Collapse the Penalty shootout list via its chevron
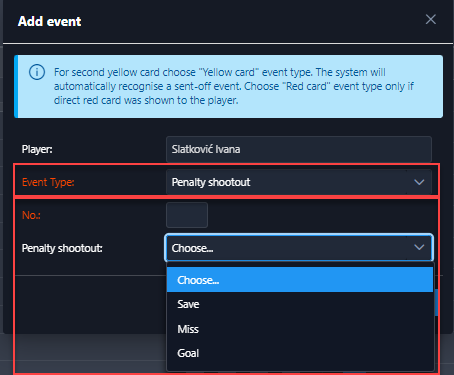454x375 pixels. tap(419, 247)
